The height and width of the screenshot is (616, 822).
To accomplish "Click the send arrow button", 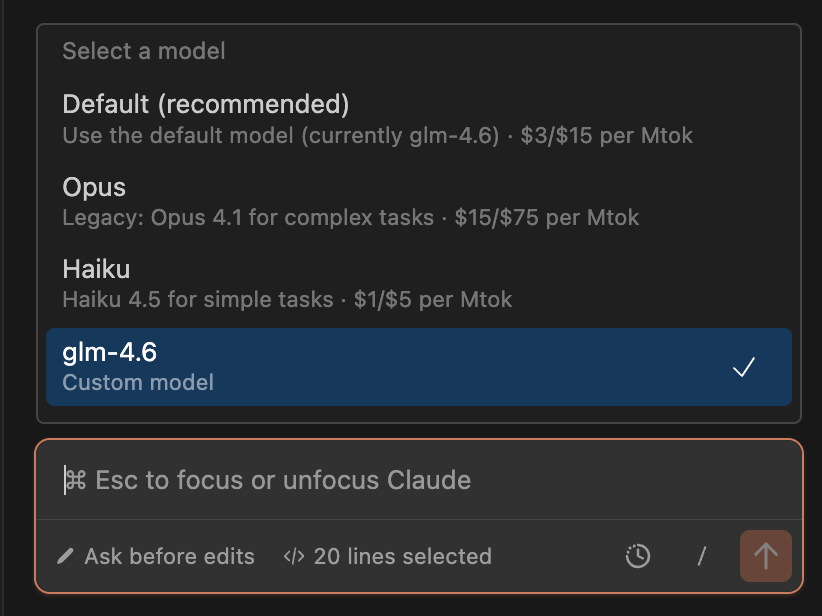I will coord(765,556).
